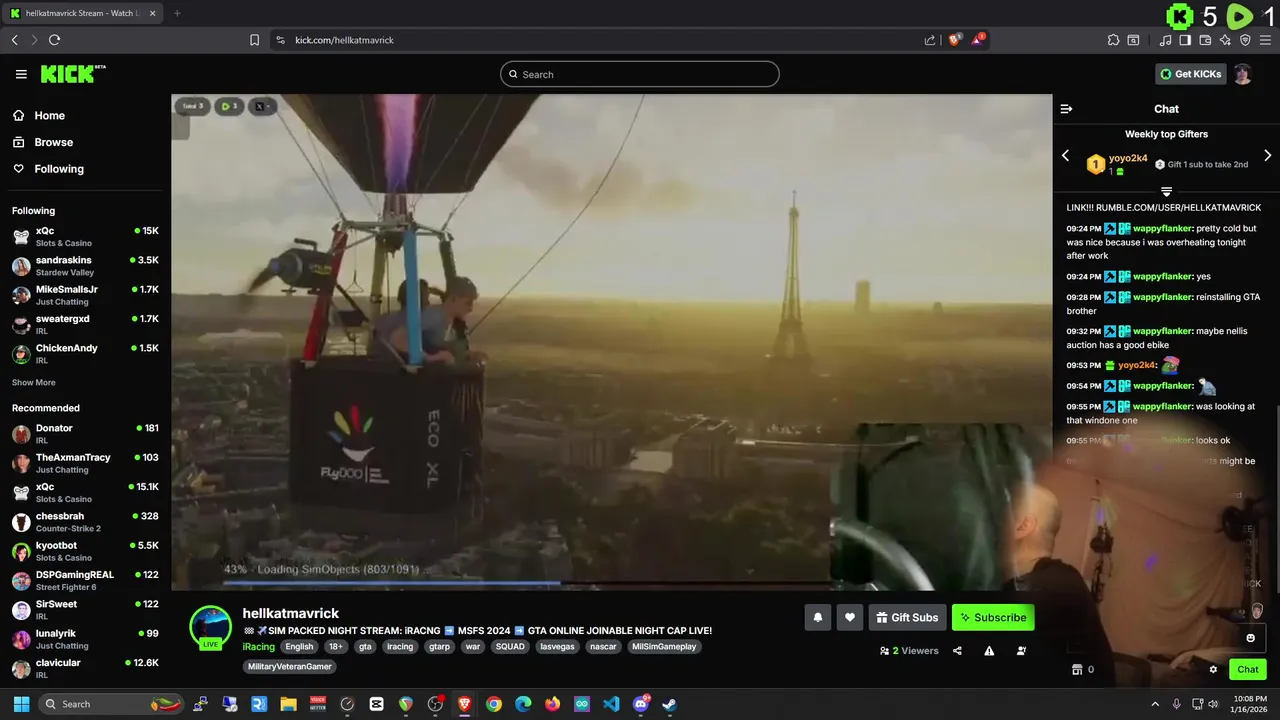Toggle stream notifications bell

pos(817,618)
